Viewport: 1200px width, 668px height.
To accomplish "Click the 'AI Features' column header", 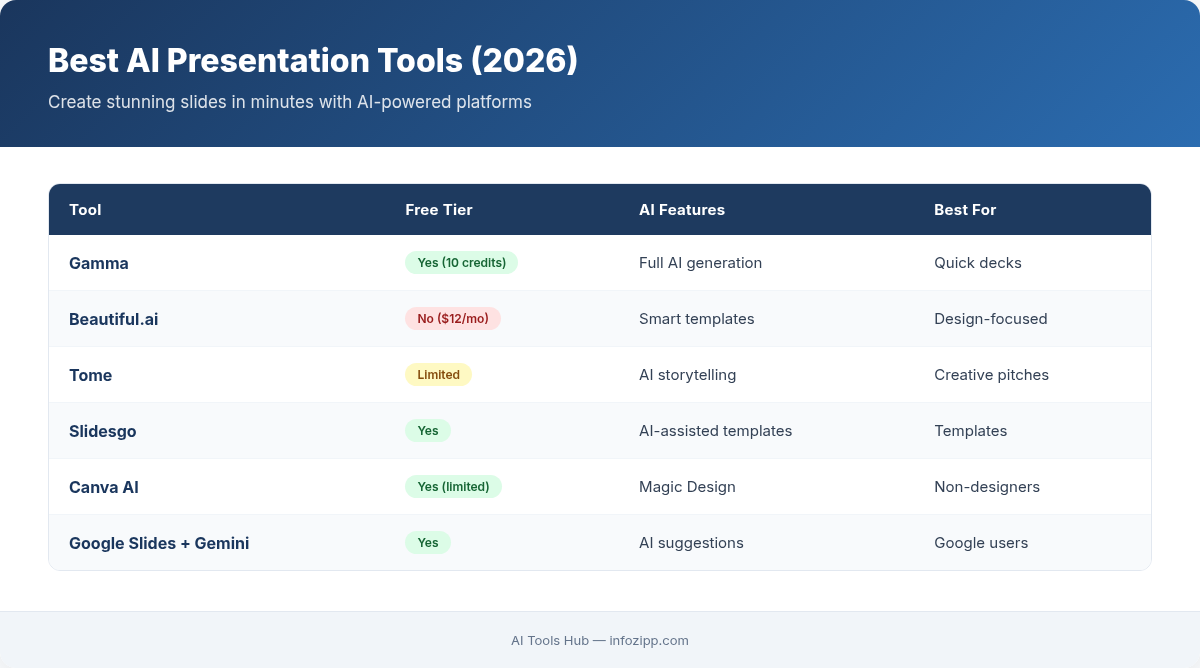I will point(682,210).
